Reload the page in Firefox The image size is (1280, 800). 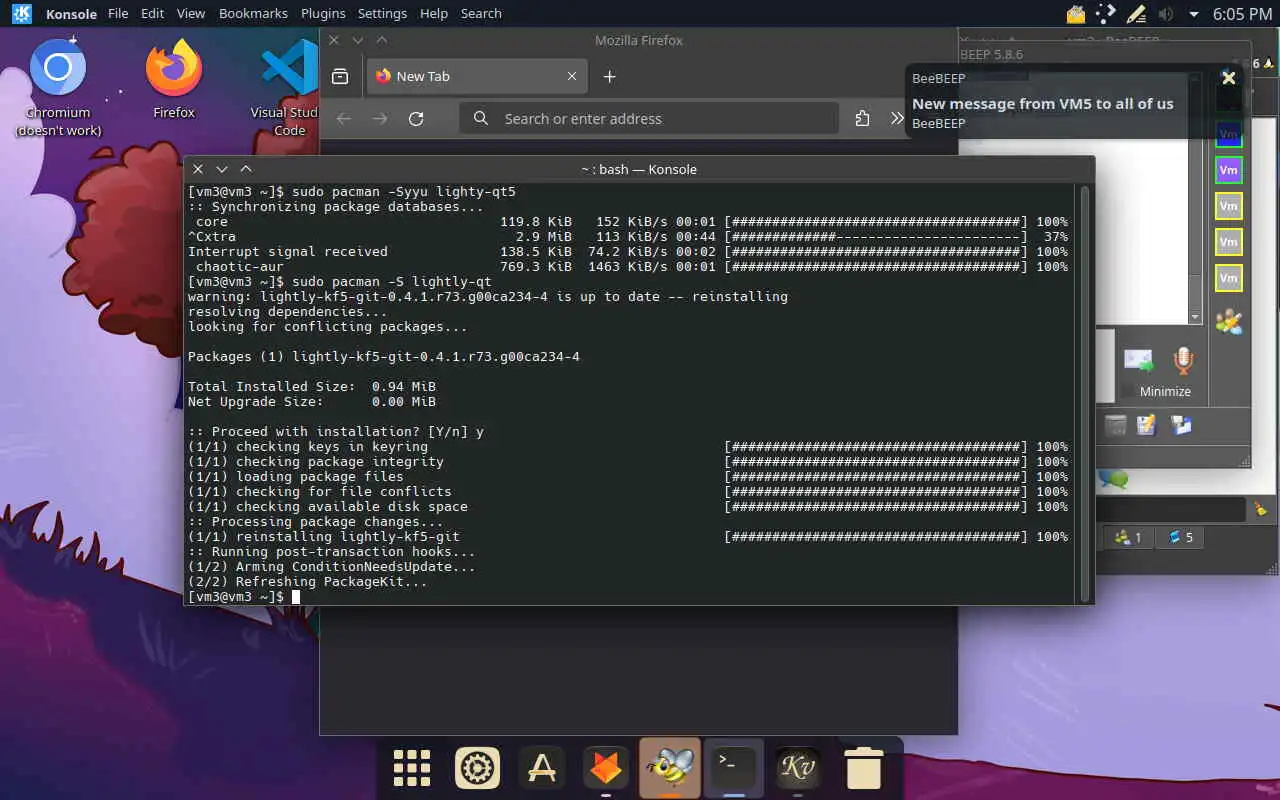416,118
